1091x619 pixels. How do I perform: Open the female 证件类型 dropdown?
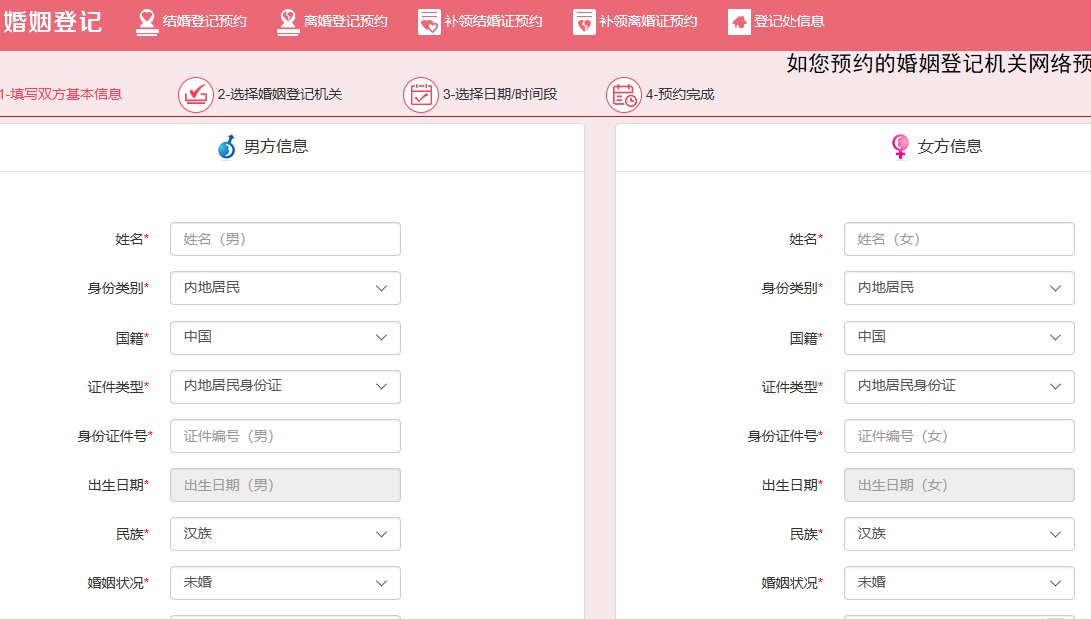959,386
